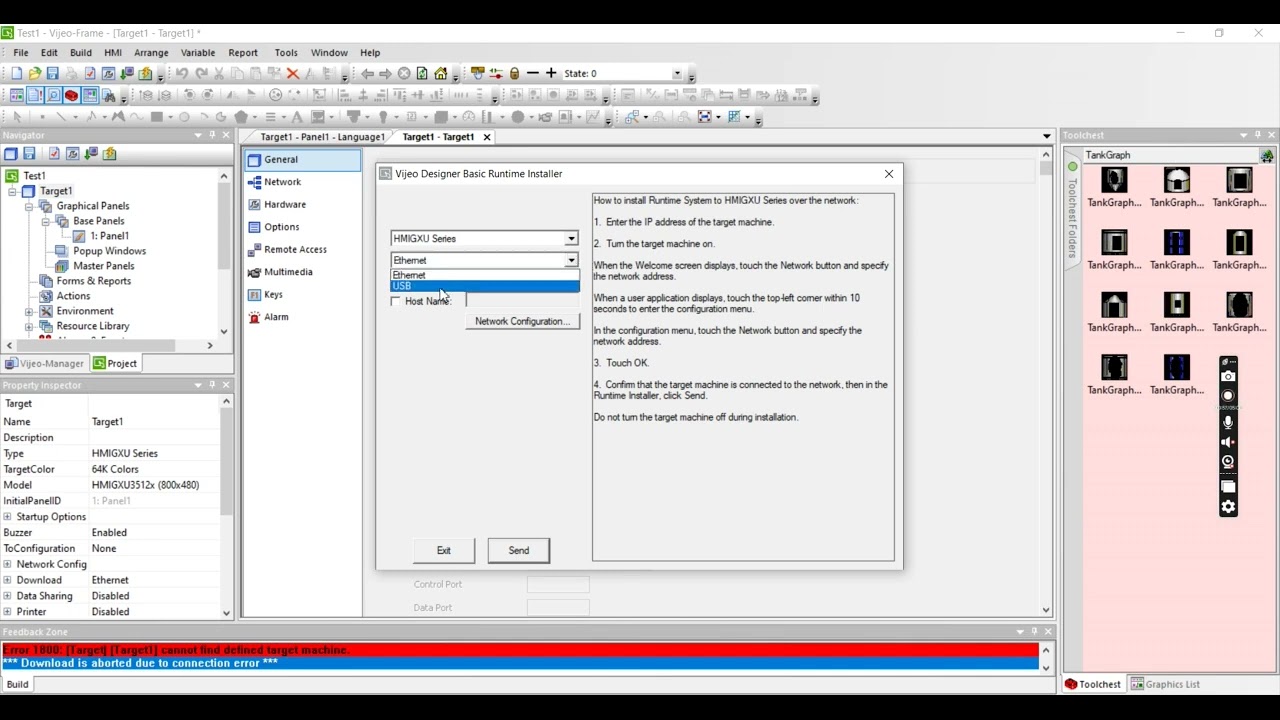Screen dimensions: 1280x720
Task: Open the Ethernet connection dropdown arrow
Action: point(571,260)
